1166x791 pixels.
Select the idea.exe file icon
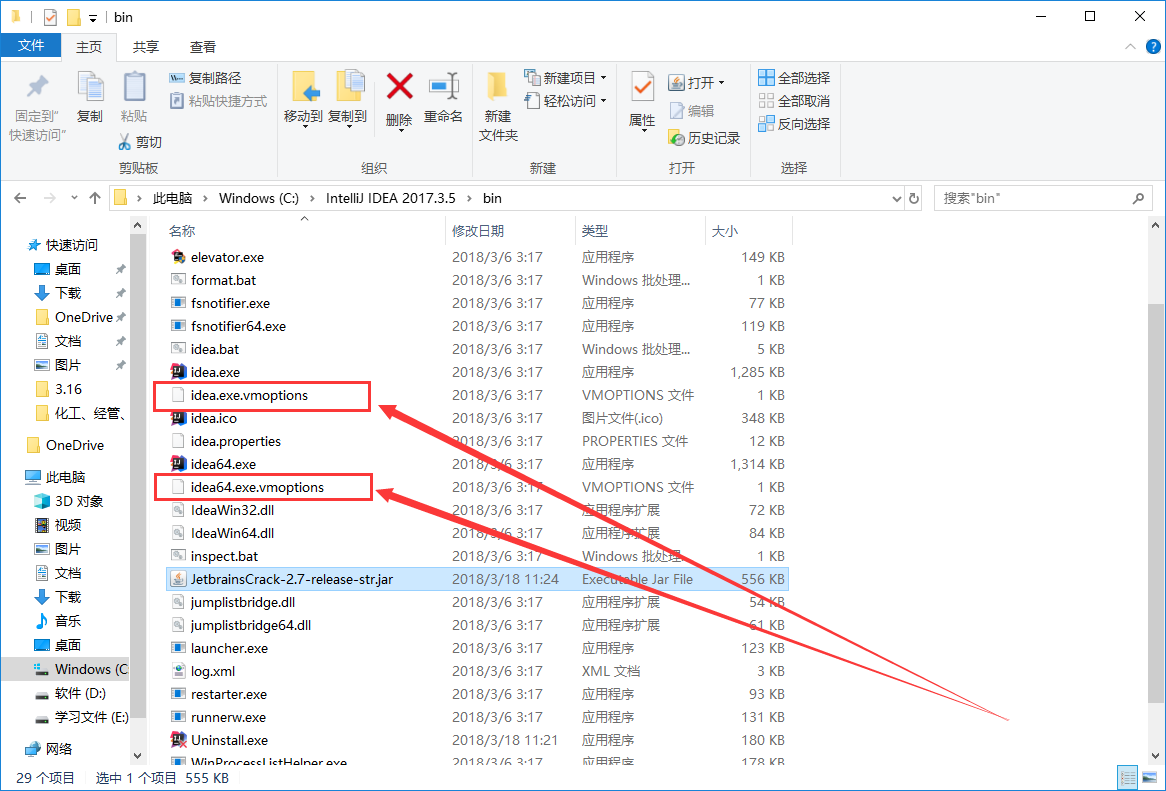pos(178,372)
